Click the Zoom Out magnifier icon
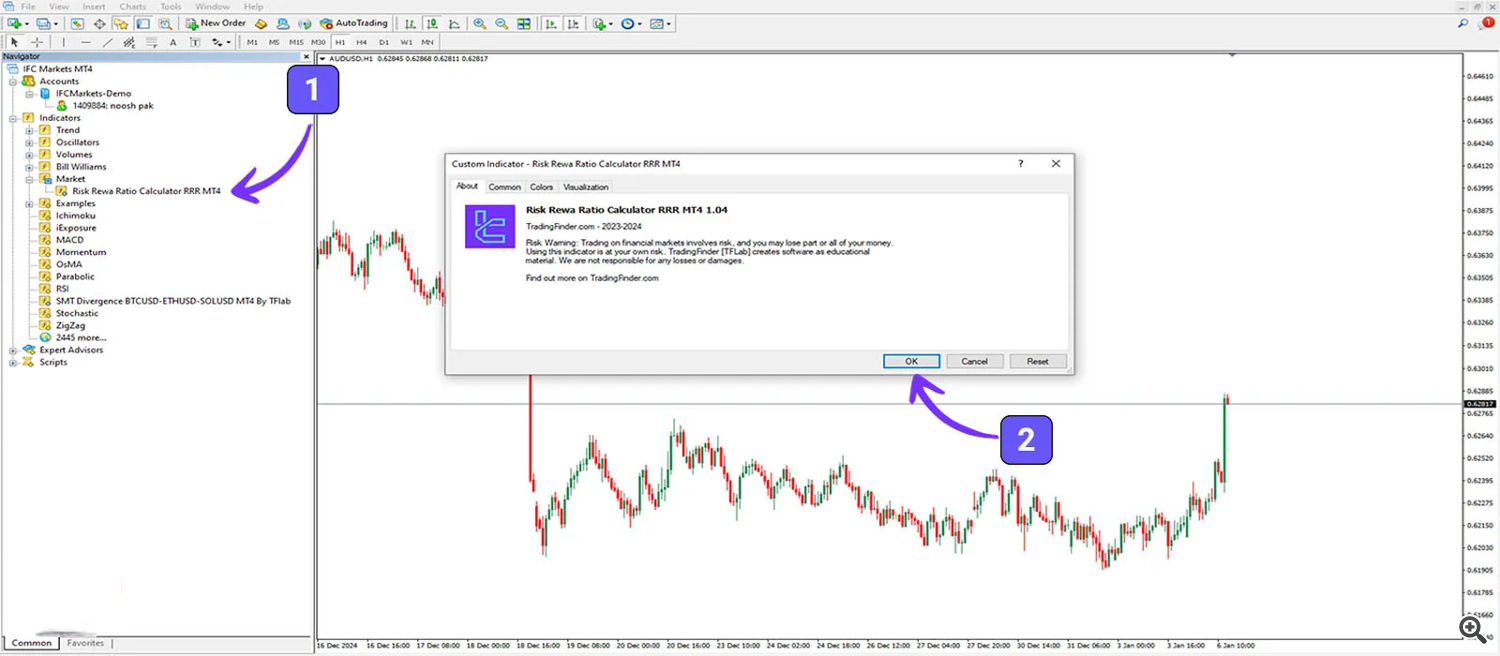Viewport: 1500px width, 656px height. pos(502,23)
